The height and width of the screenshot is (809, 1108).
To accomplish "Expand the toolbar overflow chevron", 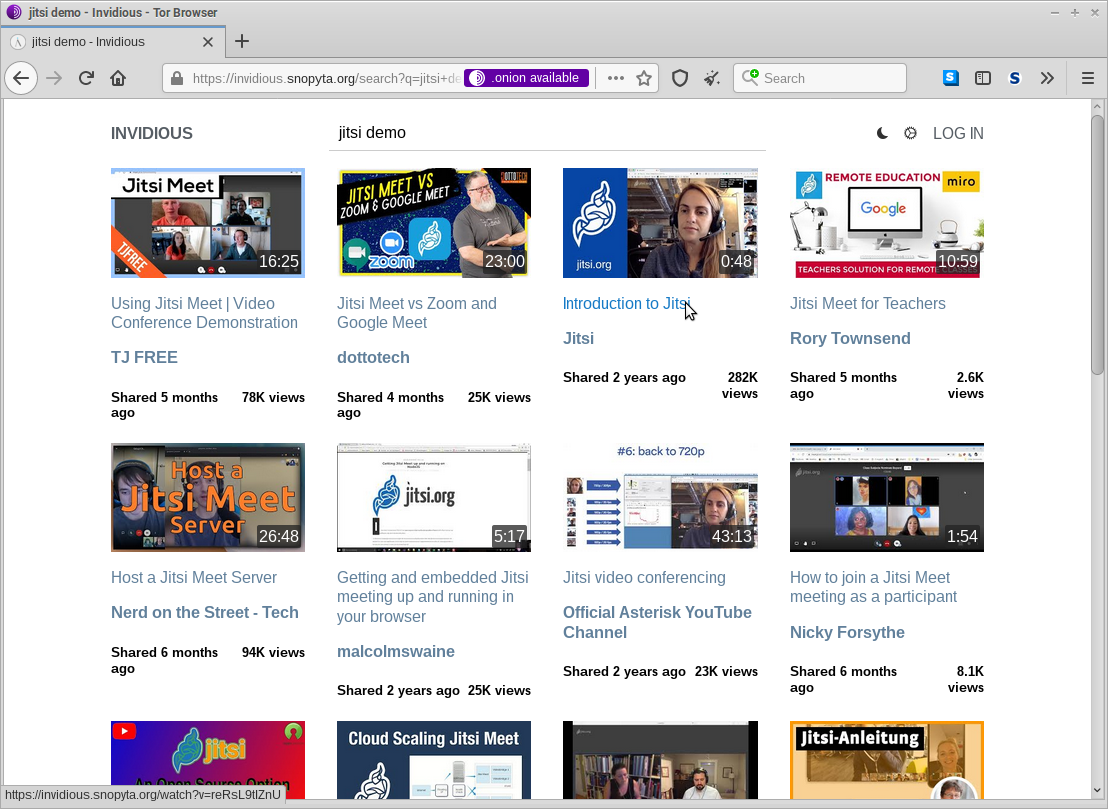I will (1047, 78).
